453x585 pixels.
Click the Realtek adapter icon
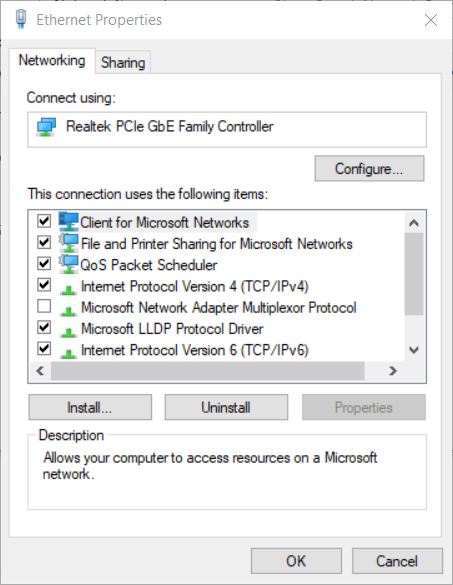[x=46, y=127]
